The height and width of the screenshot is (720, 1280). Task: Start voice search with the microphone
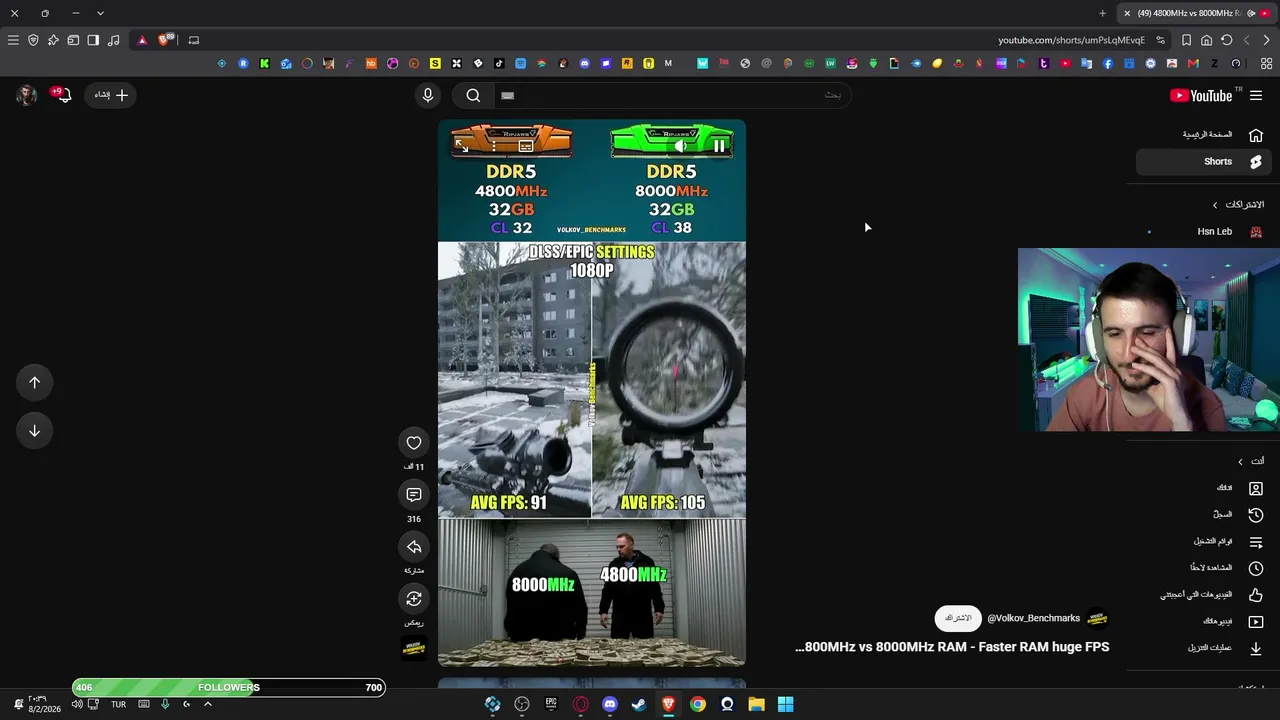428,95
